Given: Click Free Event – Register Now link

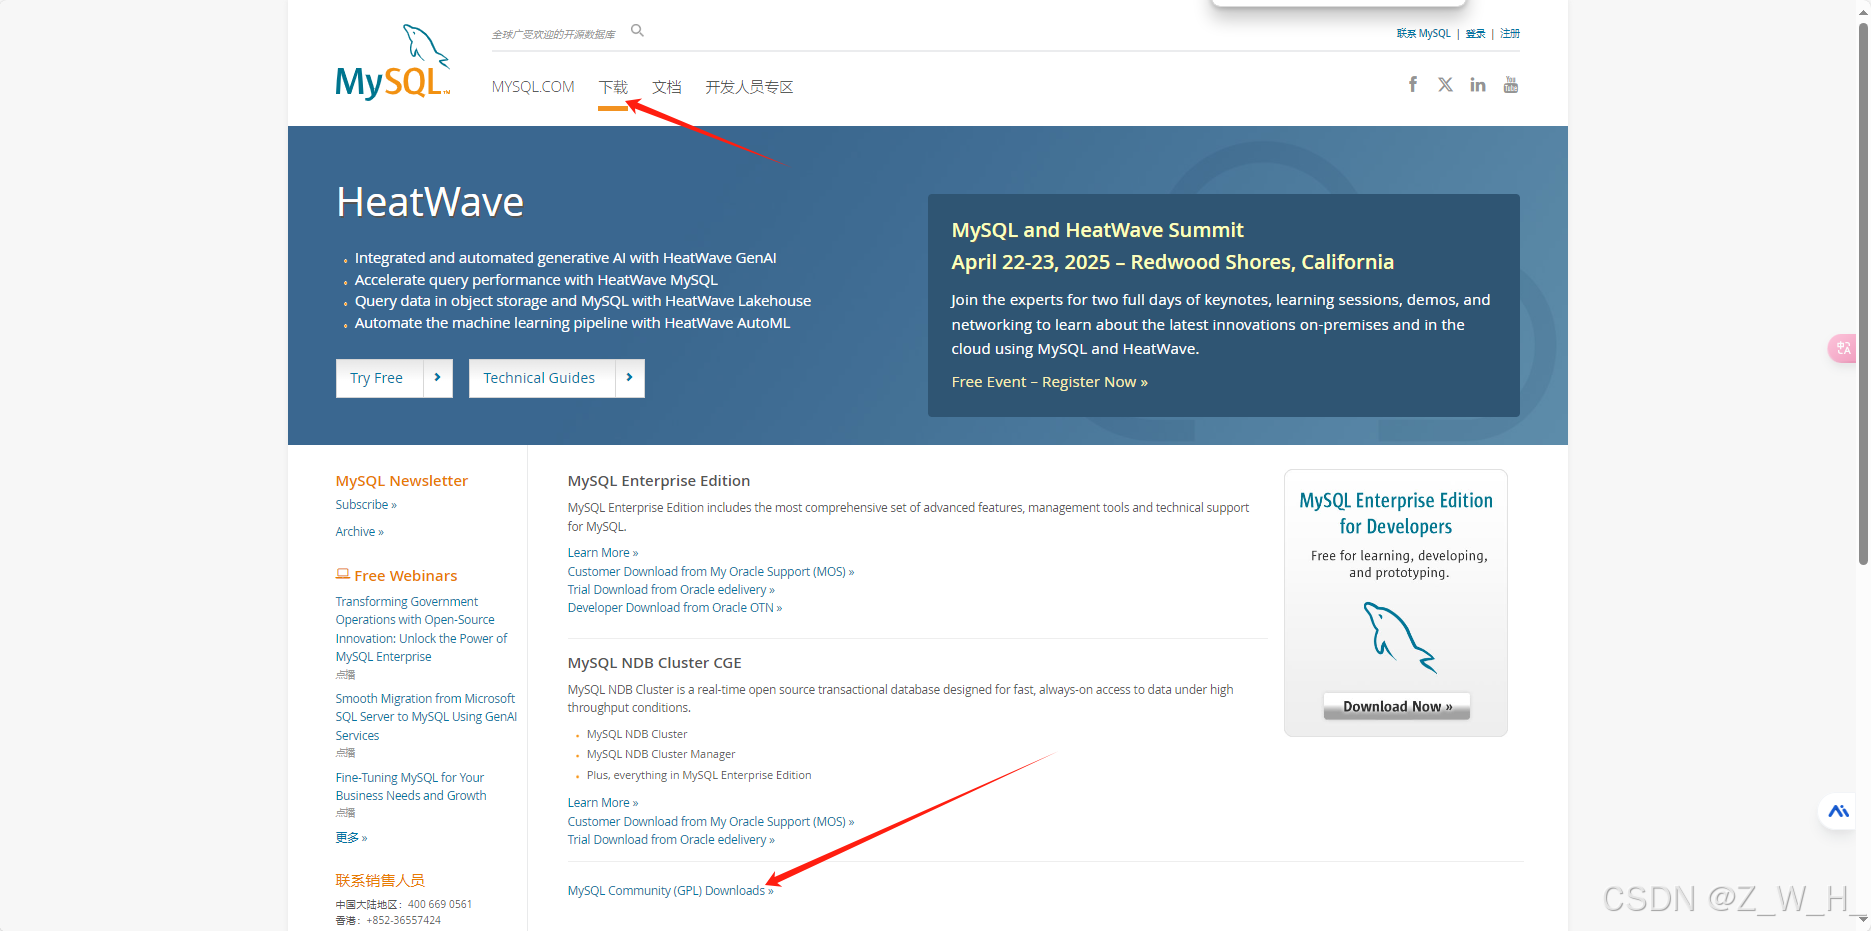Looking at the screenshot, I should coord(1049,382).
